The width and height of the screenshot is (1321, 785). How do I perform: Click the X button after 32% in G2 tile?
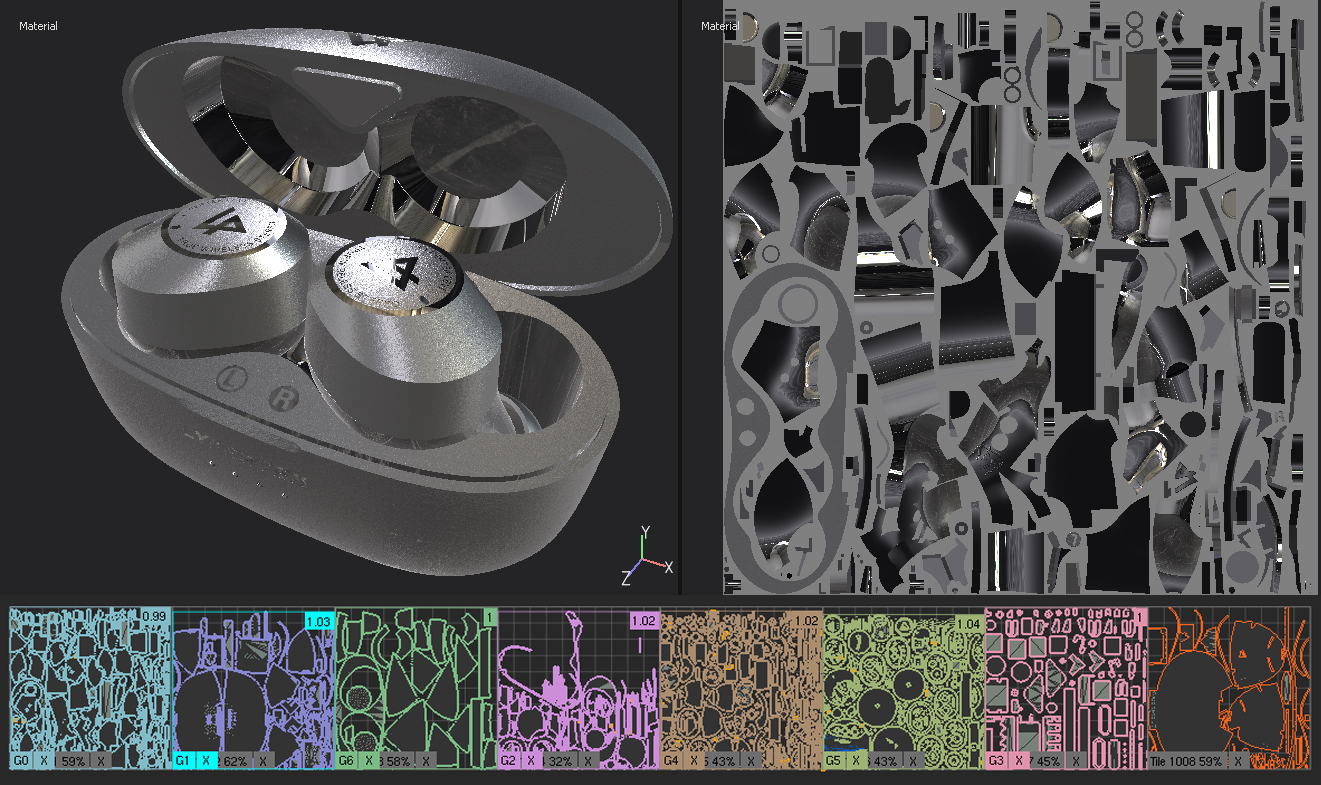click(x=587, y=761)
